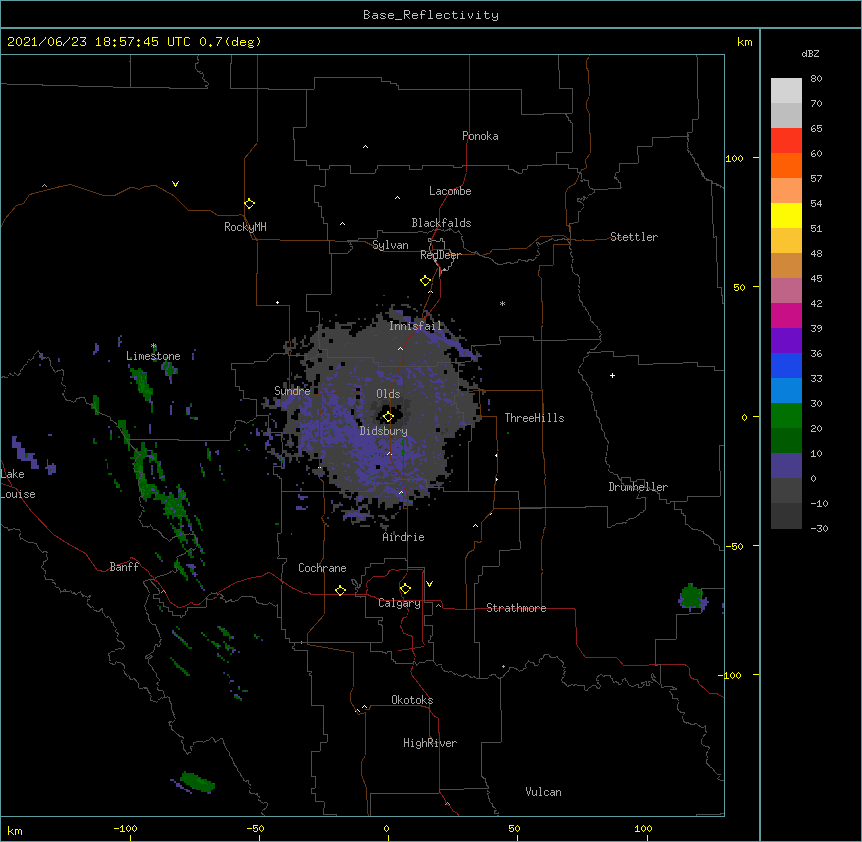
Task: Select the royal blue swatch in the dBZ legend
Action: 786,365
